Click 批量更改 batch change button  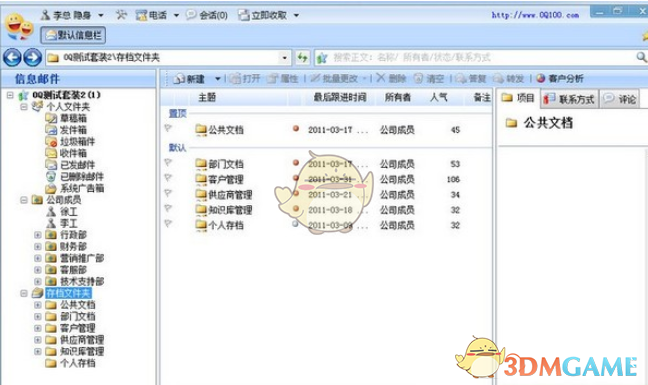click(x=334, y=78)
